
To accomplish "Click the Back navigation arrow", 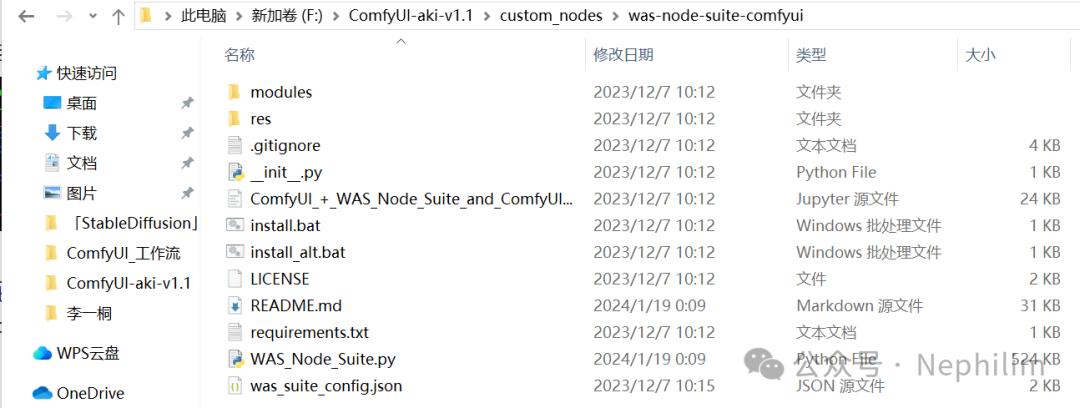I will pos(25,16).
